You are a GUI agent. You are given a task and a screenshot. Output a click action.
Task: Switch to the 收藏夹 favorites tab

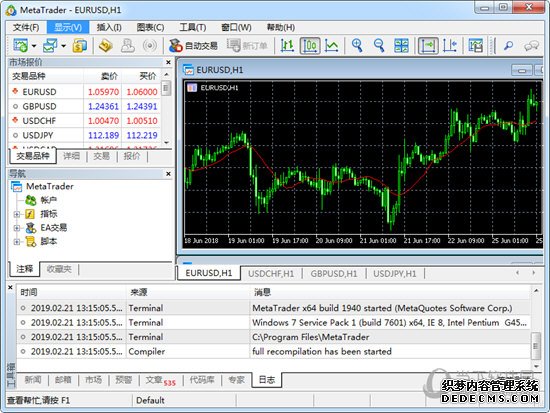coord(59,269)
